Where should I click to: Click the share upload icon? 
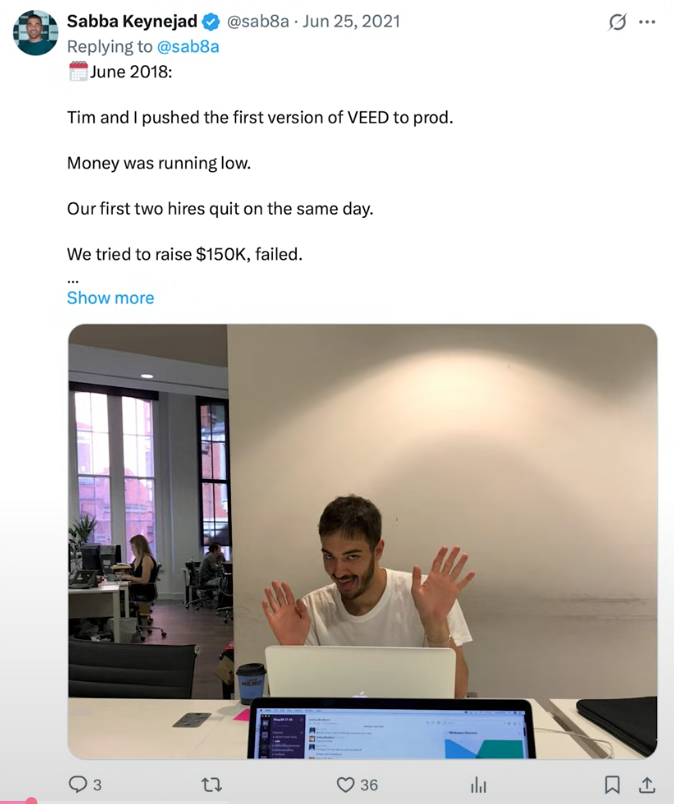coord(647,785)
